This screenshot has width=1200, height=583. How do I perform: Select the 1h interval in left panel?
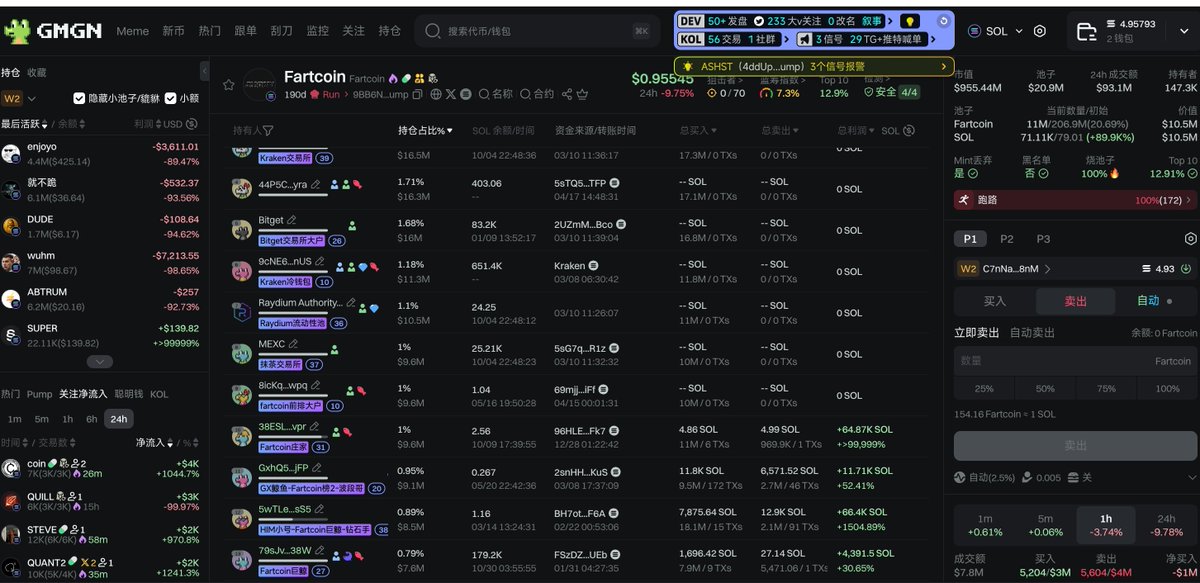coord(67,420)
